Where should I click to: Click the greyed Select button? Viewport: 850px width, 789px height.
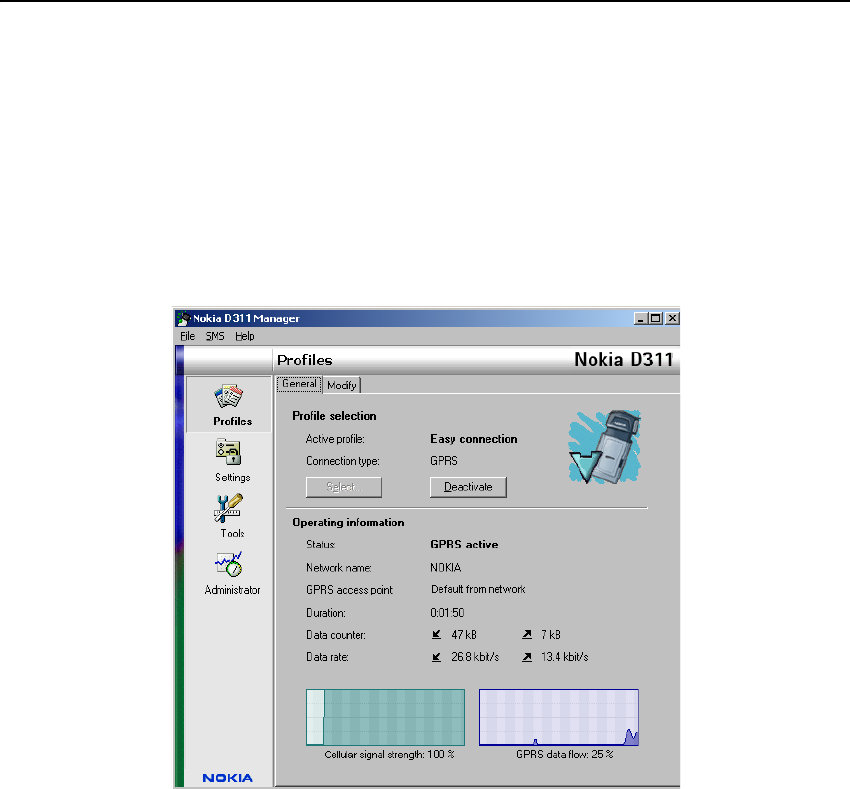click(x=344, y=487)
